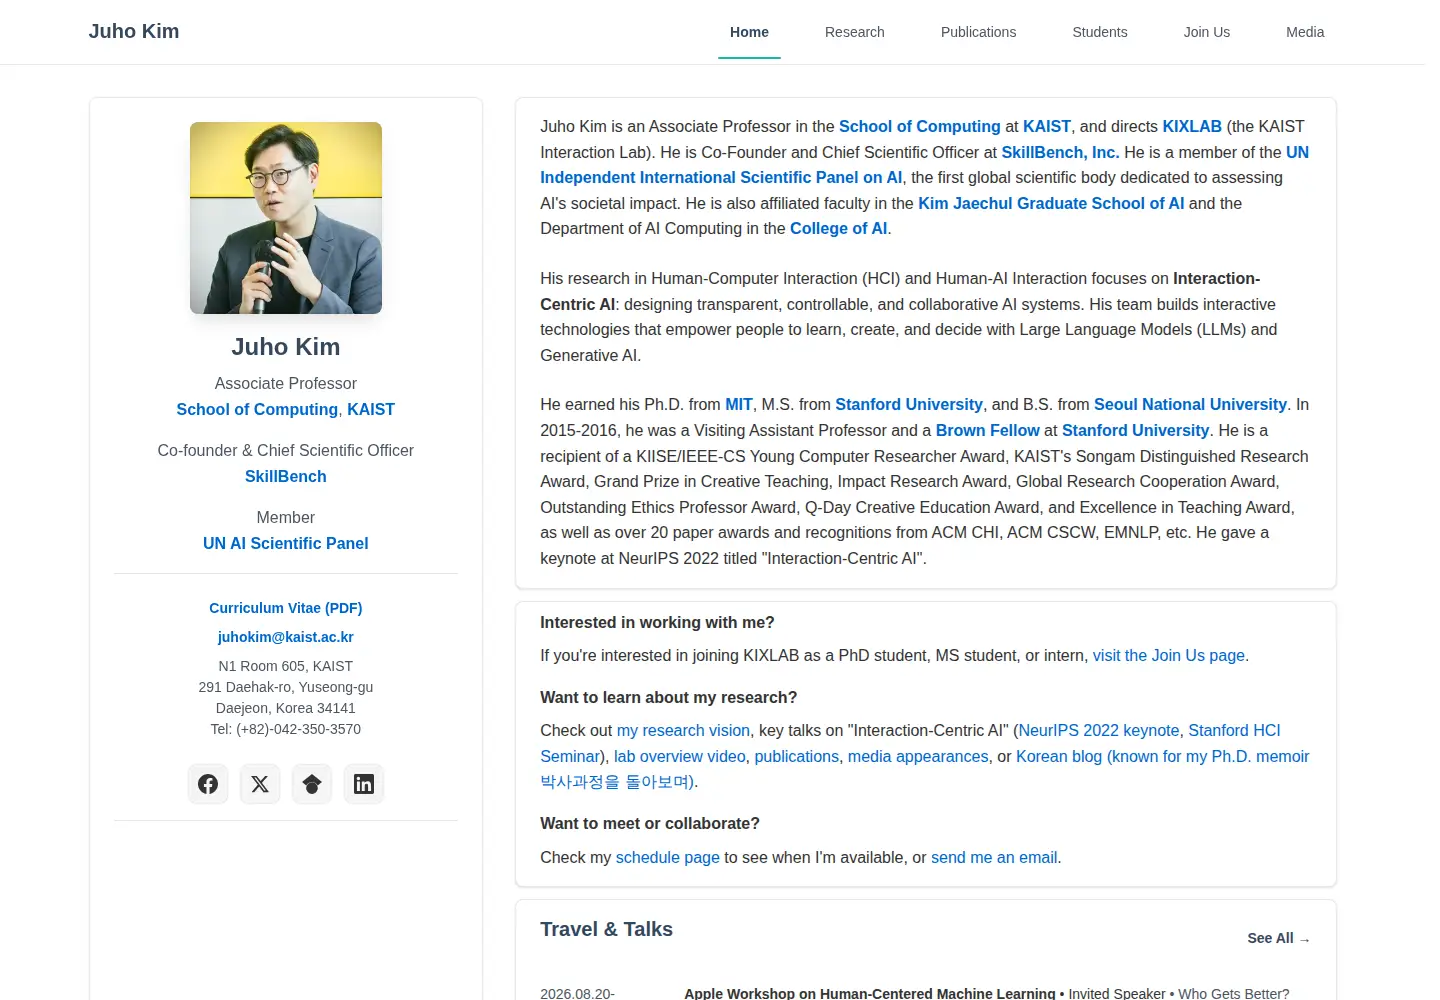Open the Kim Jaechul Graduate School of AI link
Image resolution: width=1440 pixels, height=1000 pixels.
pos(1051,203)
